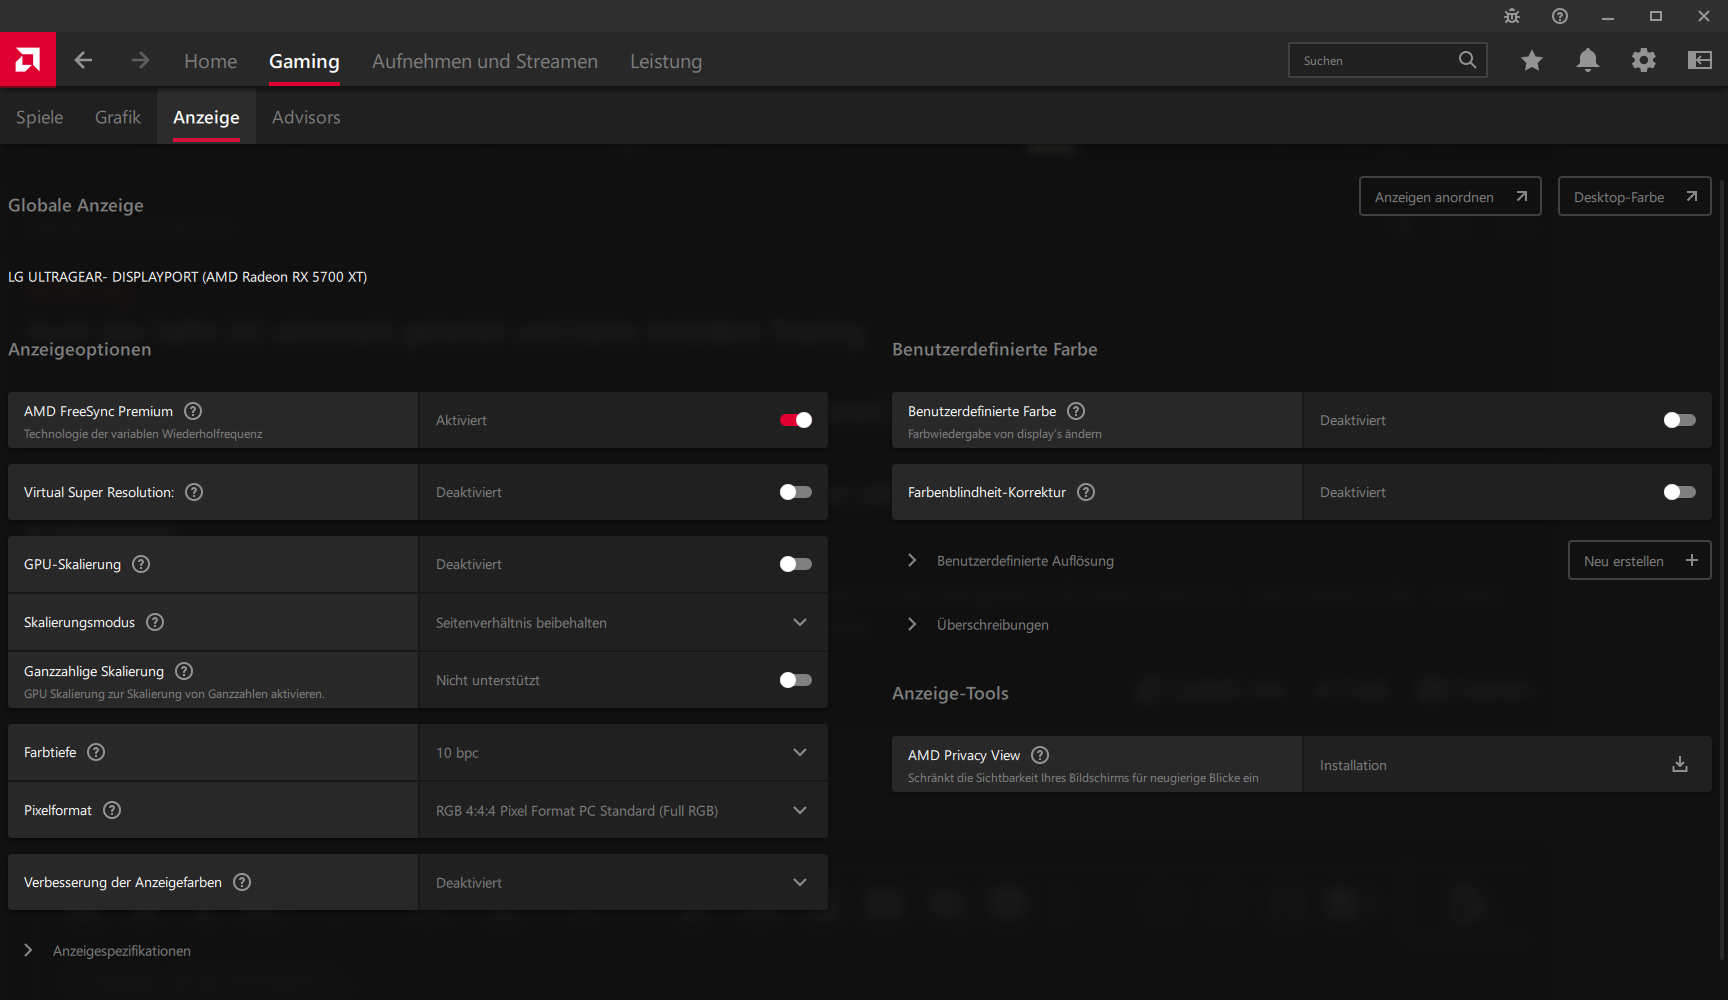The height and width of the screenshot is (1000, 1728).
Task: Click the Globale Anzeige heading
Action: (76, 205)
